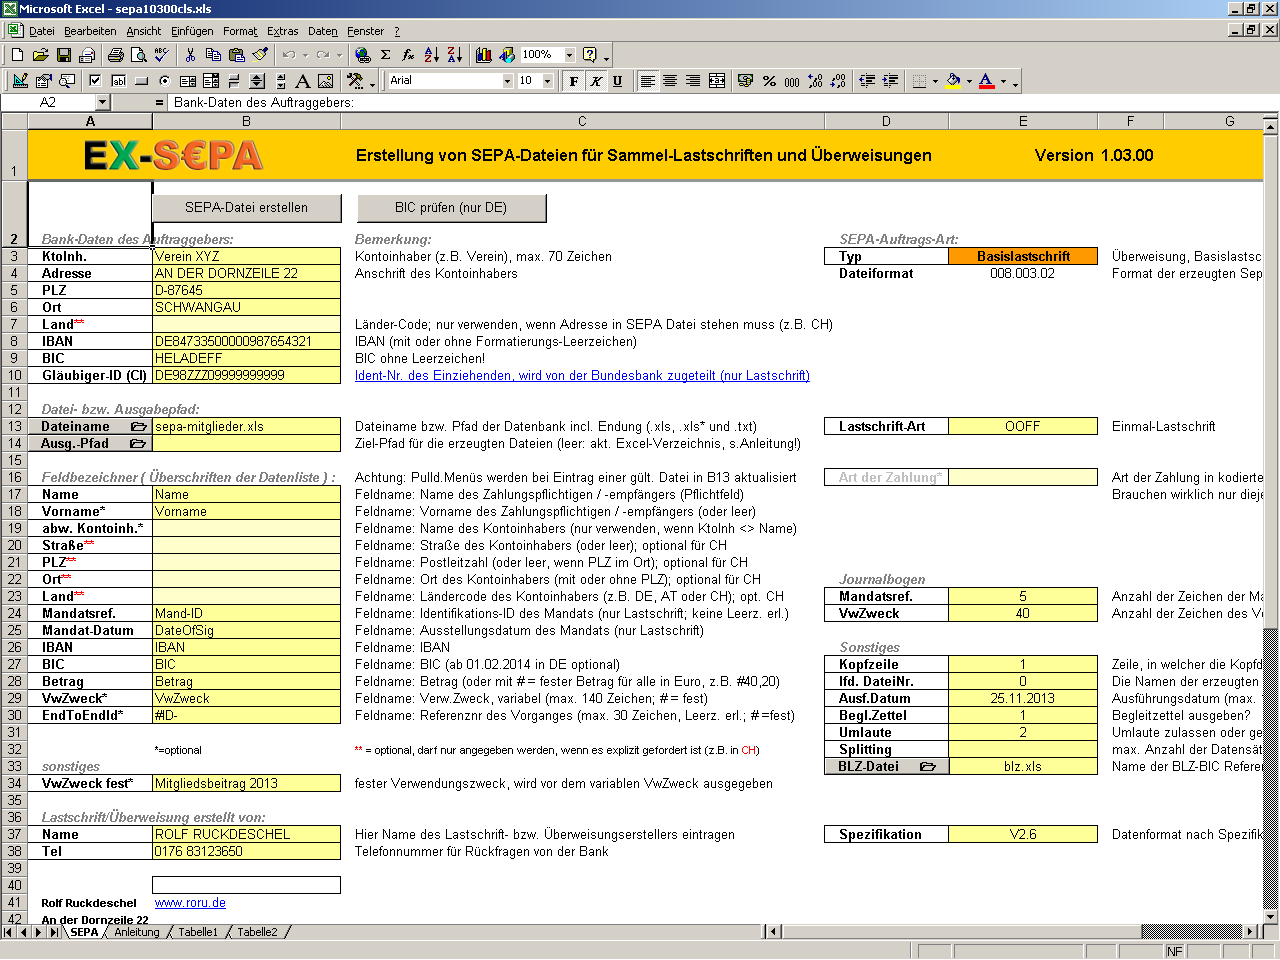This screenshot has width=1280, height=960.
Task: Click inside the formula bar
Action: pos(400,101)
